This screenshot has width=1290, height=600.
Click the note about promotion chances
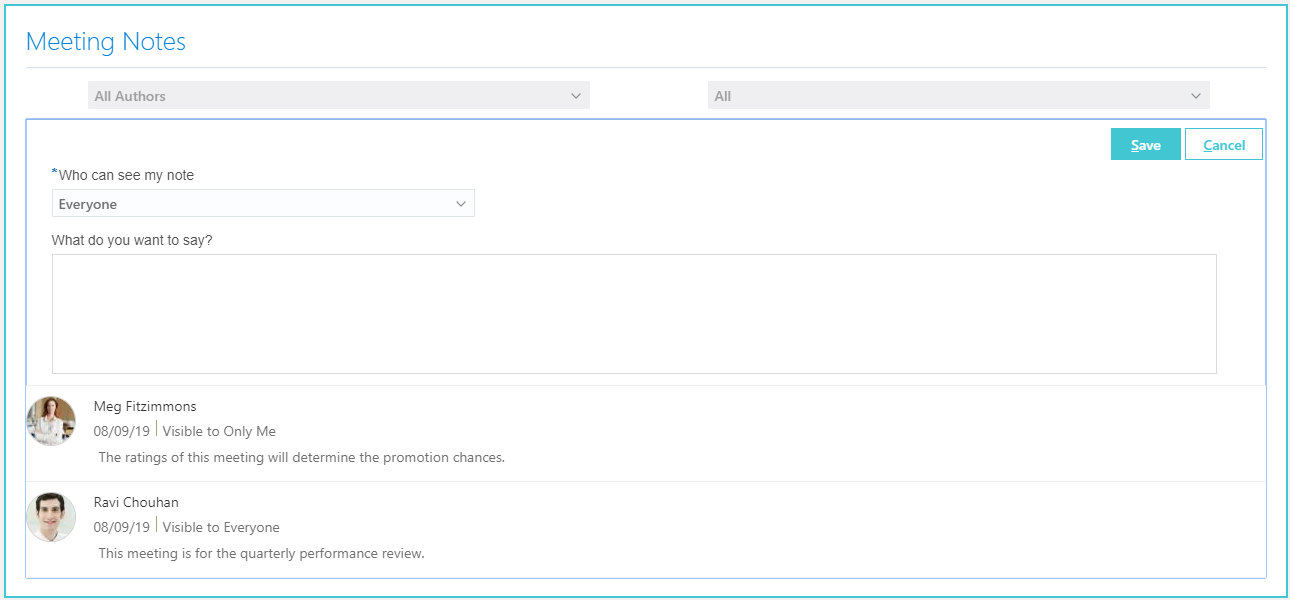[302, 458]
